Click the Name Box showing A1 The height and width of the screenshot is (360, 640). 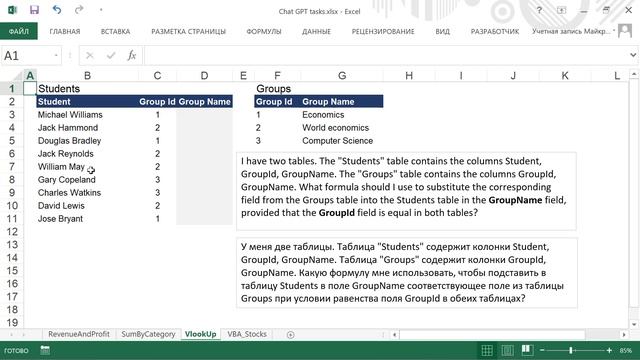tap(27, 56)
